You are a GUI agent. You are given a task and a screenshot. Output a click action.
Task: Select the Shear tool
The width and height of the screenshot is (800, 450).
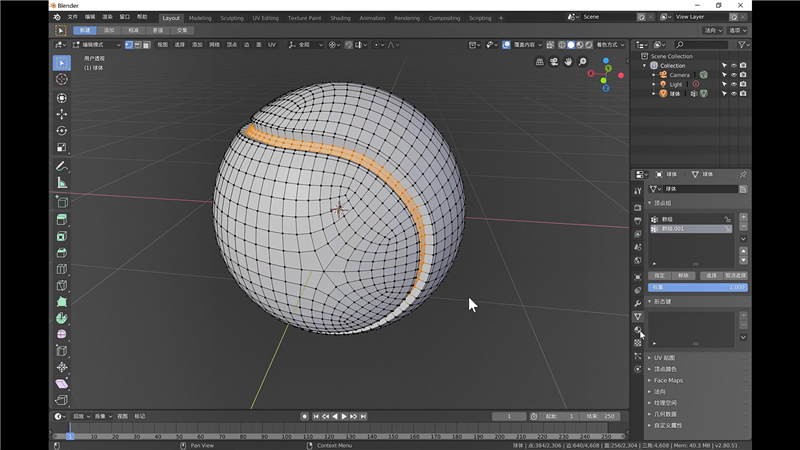pyautogui.click(x=62, y=384)
